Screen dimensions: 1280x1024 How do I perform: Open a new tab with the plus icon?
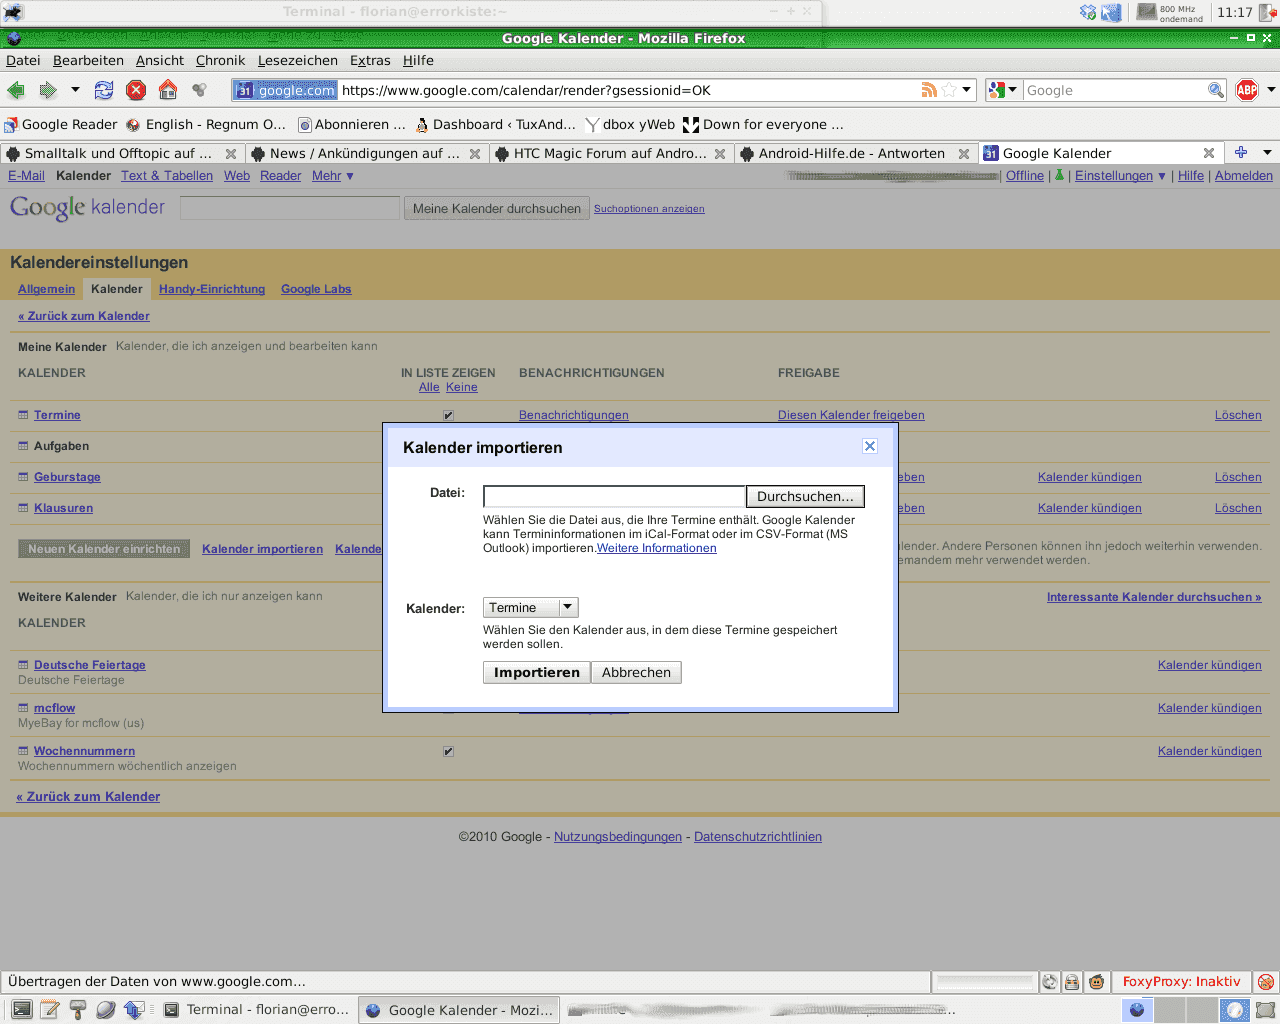[x=1241, y=152]
